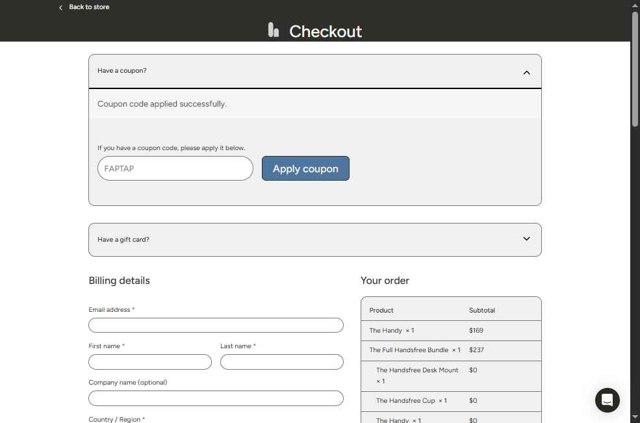This screenshot has height=423, width=640.
Task: Click the Product column header
Action: point(381,310)
